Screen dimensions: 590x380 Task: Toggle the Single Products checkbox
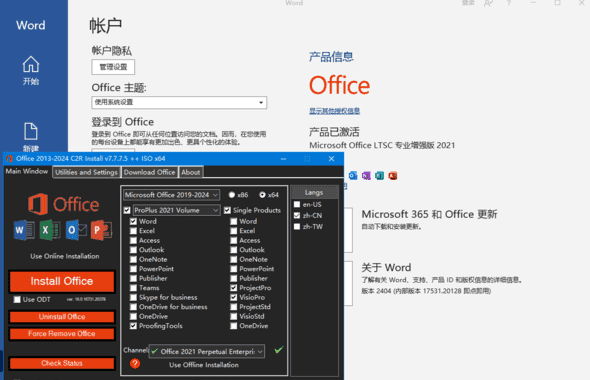(227, 210)
